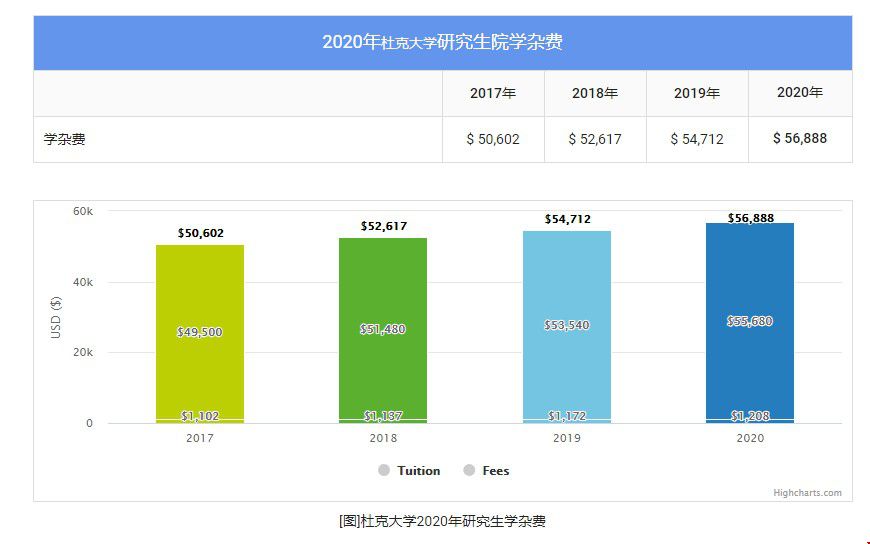
Task: Click the table title 2020年杜克大学研究生院学杂费
Action: (442, 42)
